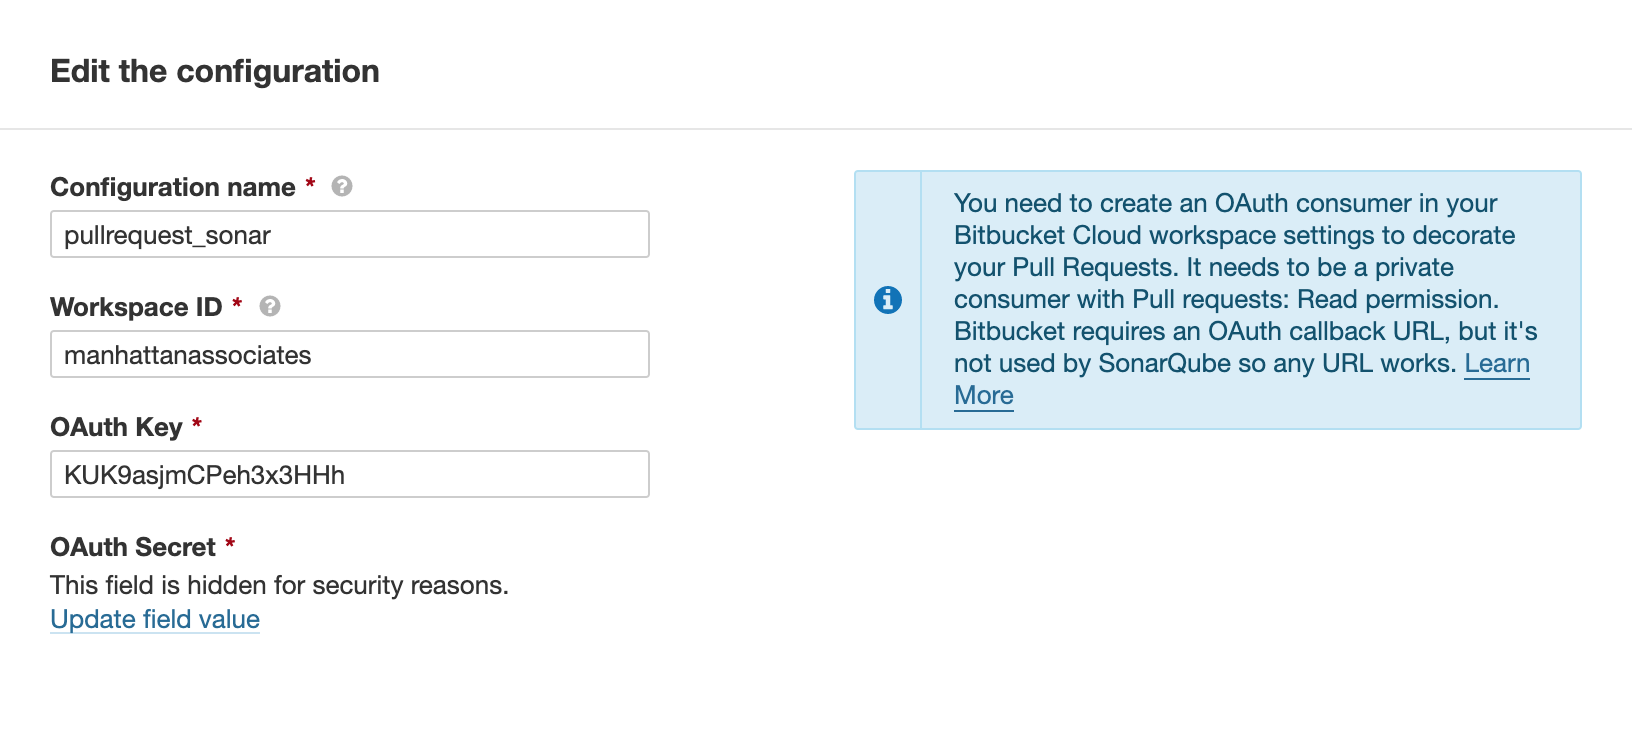Click into the Workspace ID text box
Image resolution: width=1632 pixels, height=734 pixels.
[x=350, y=355]
